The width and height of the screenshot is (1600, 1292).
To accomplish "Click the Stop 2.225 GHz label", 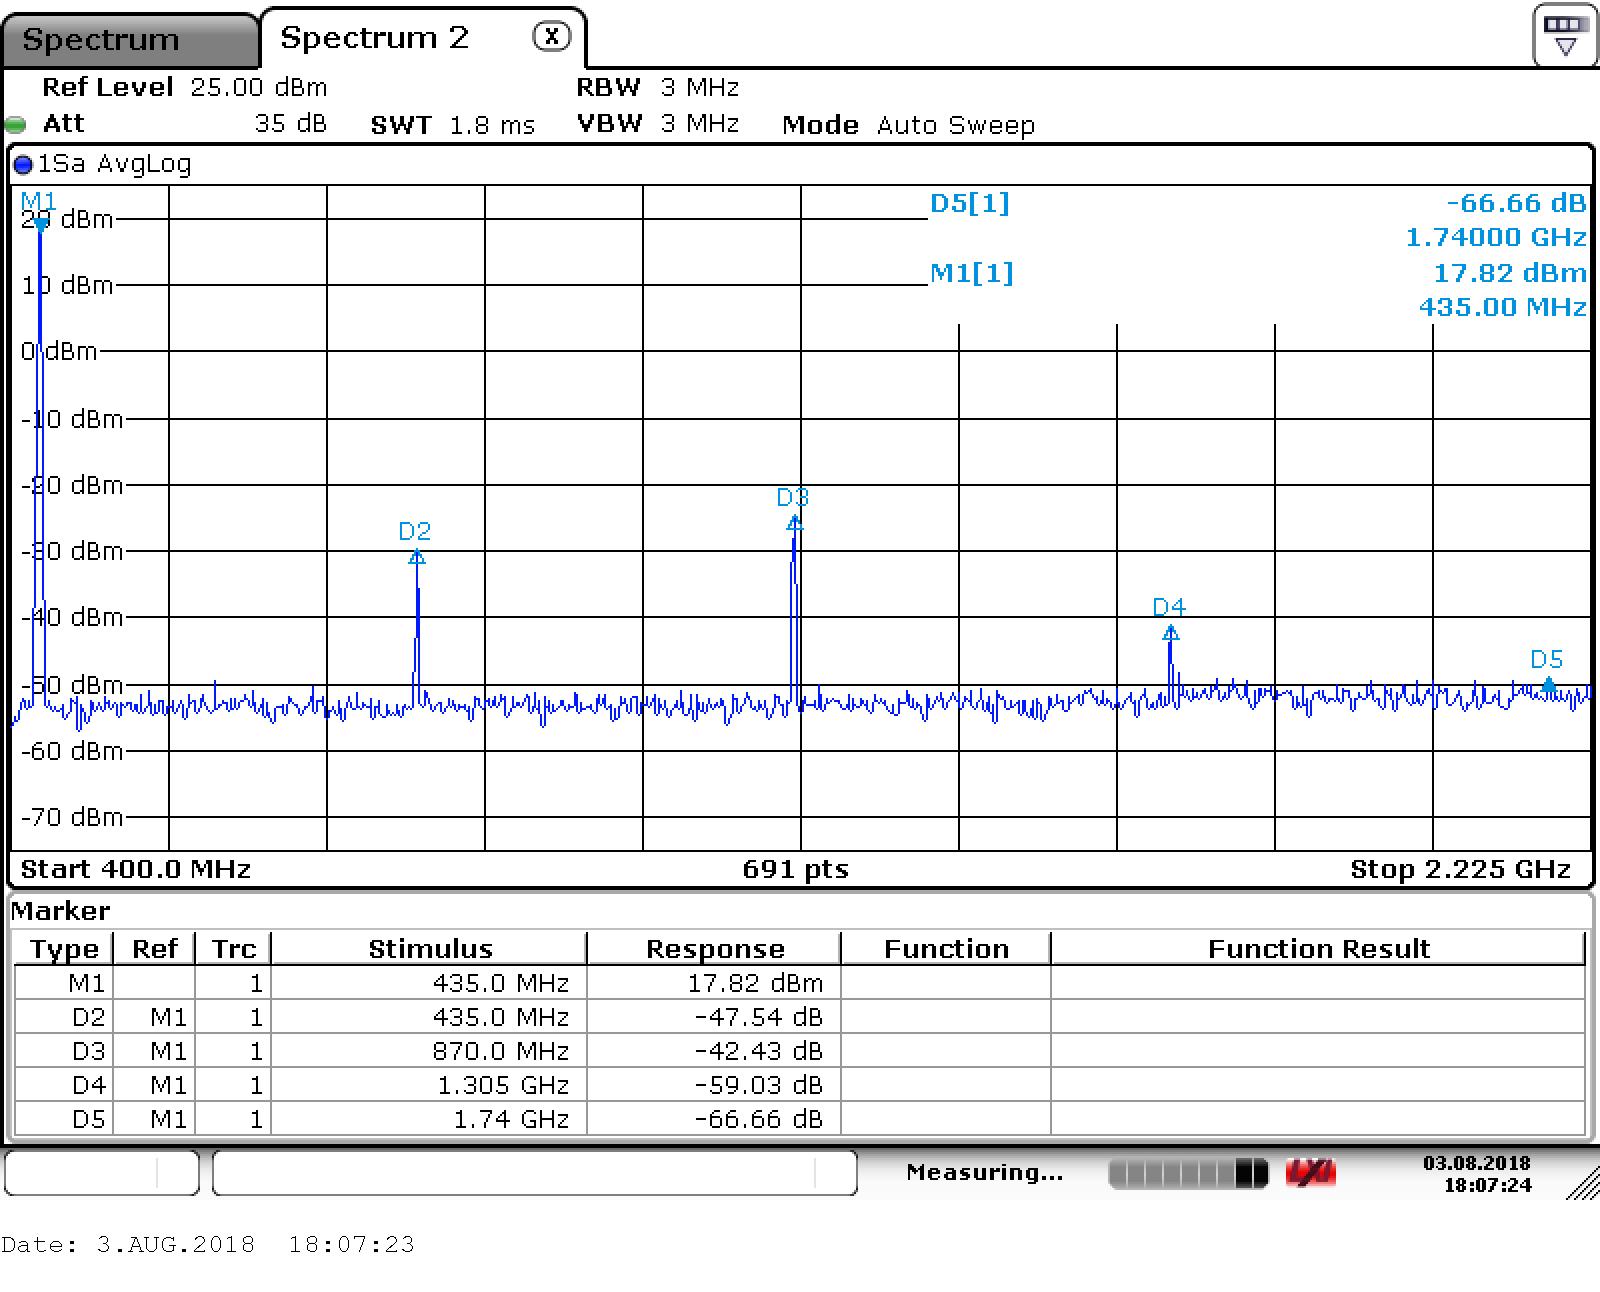I will 1461,869.
